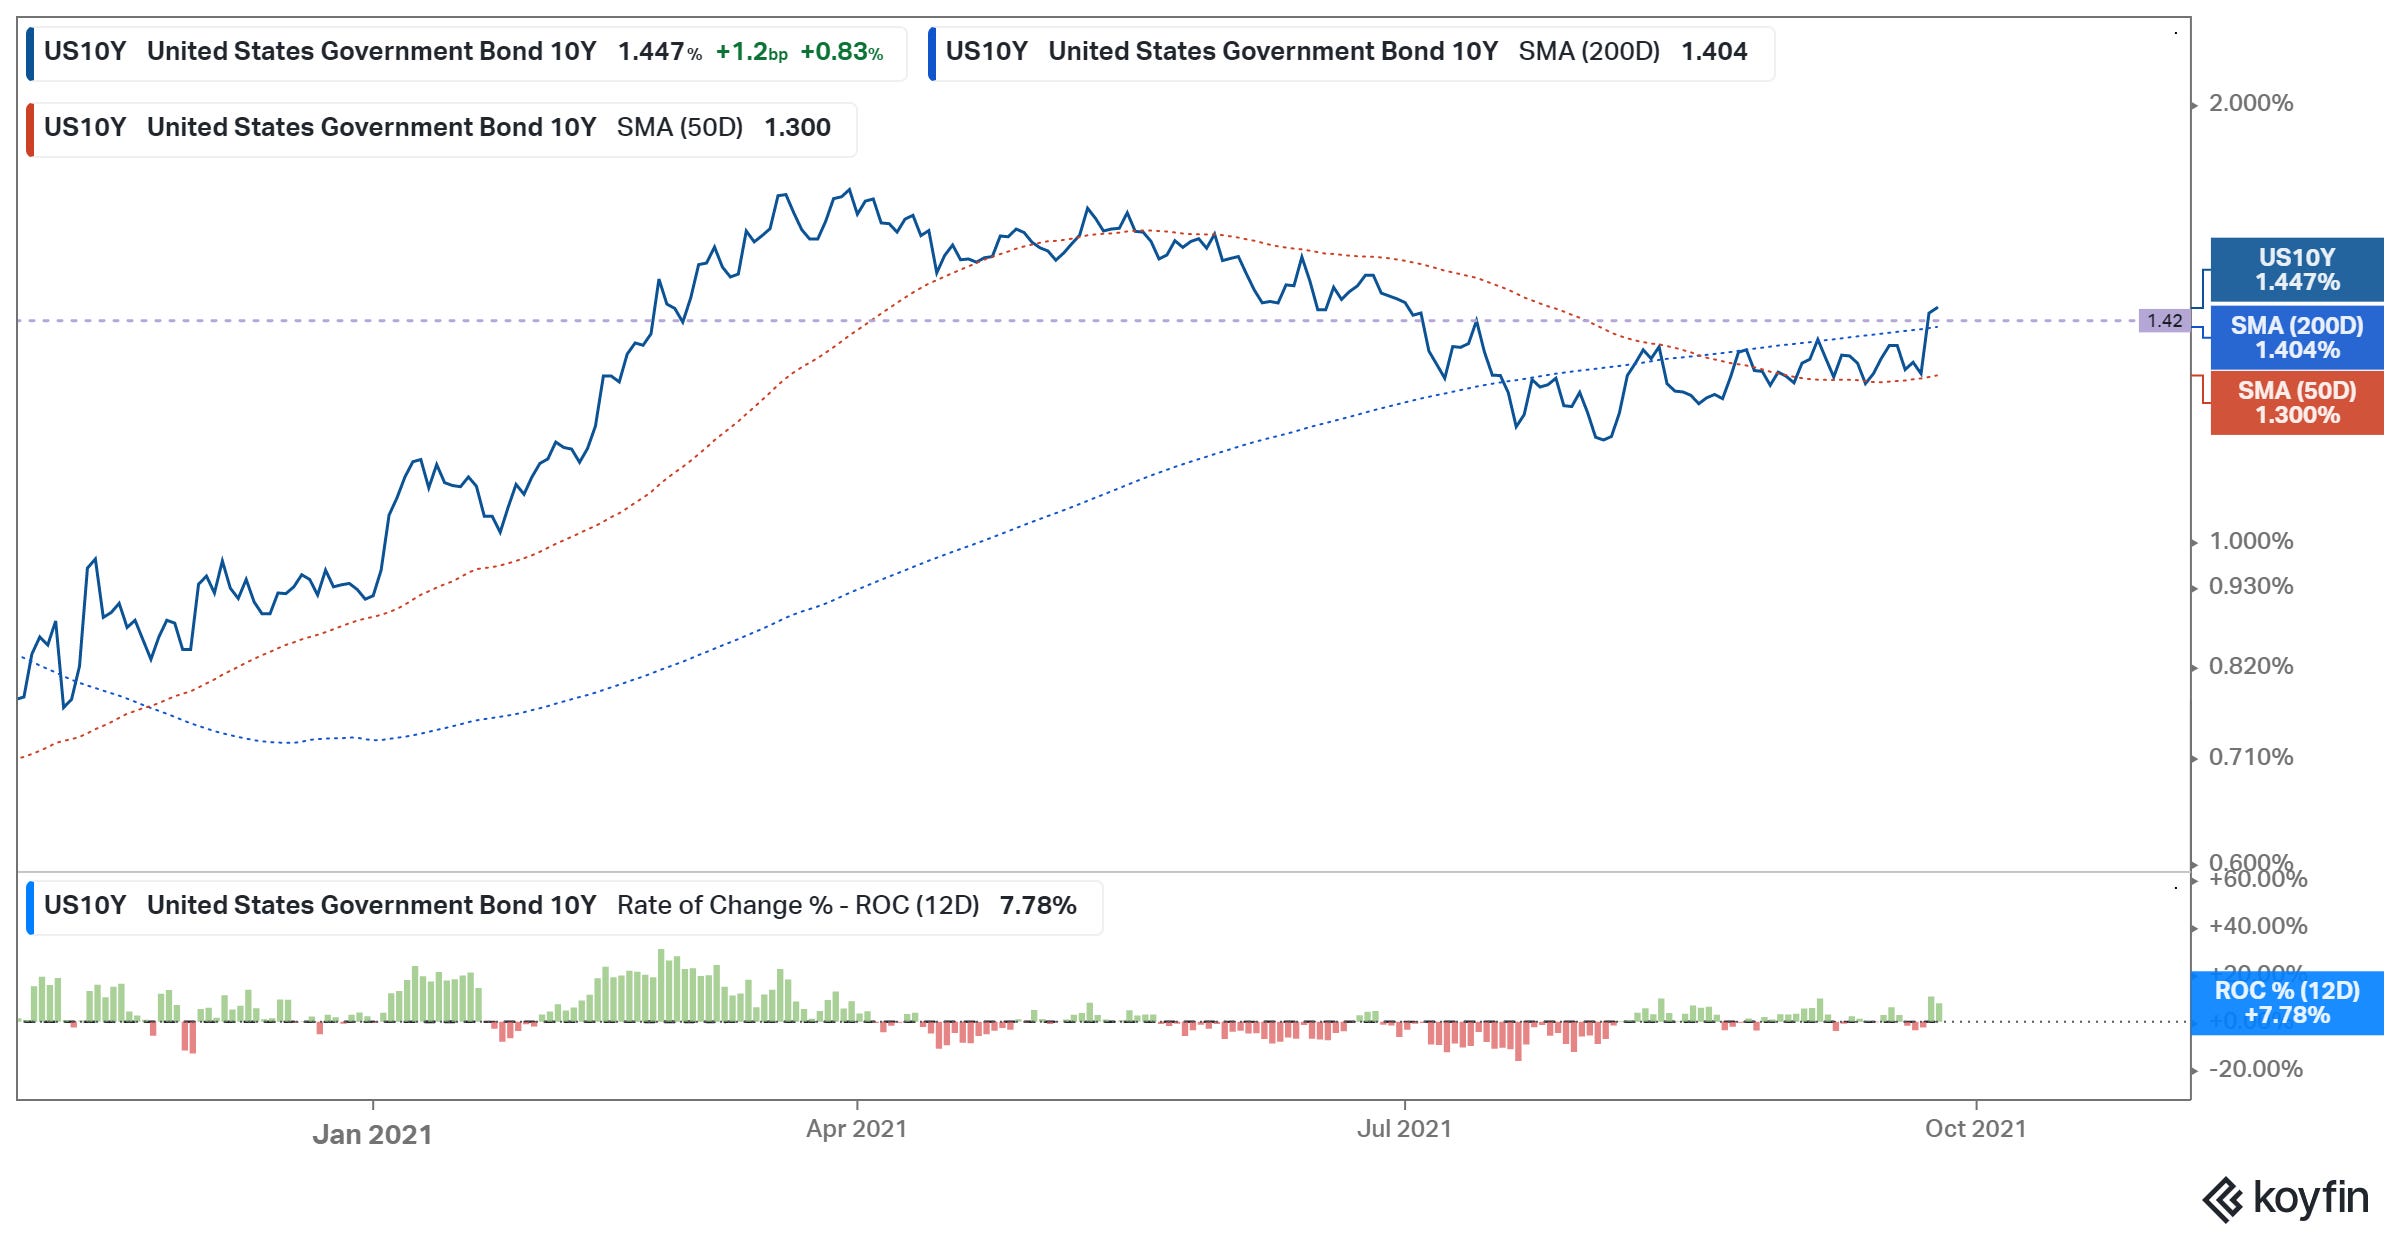The image size is (2400, 1240).
Task: Click the +0.83% change value in the price legend
Action: [x=842, y=52]
